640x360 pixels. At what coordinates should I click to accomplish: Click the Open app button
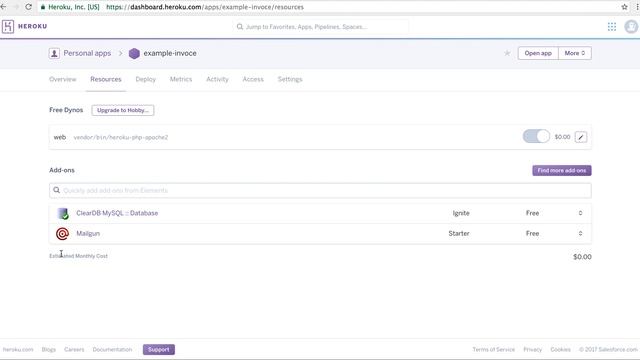click(x=538, y=53)
